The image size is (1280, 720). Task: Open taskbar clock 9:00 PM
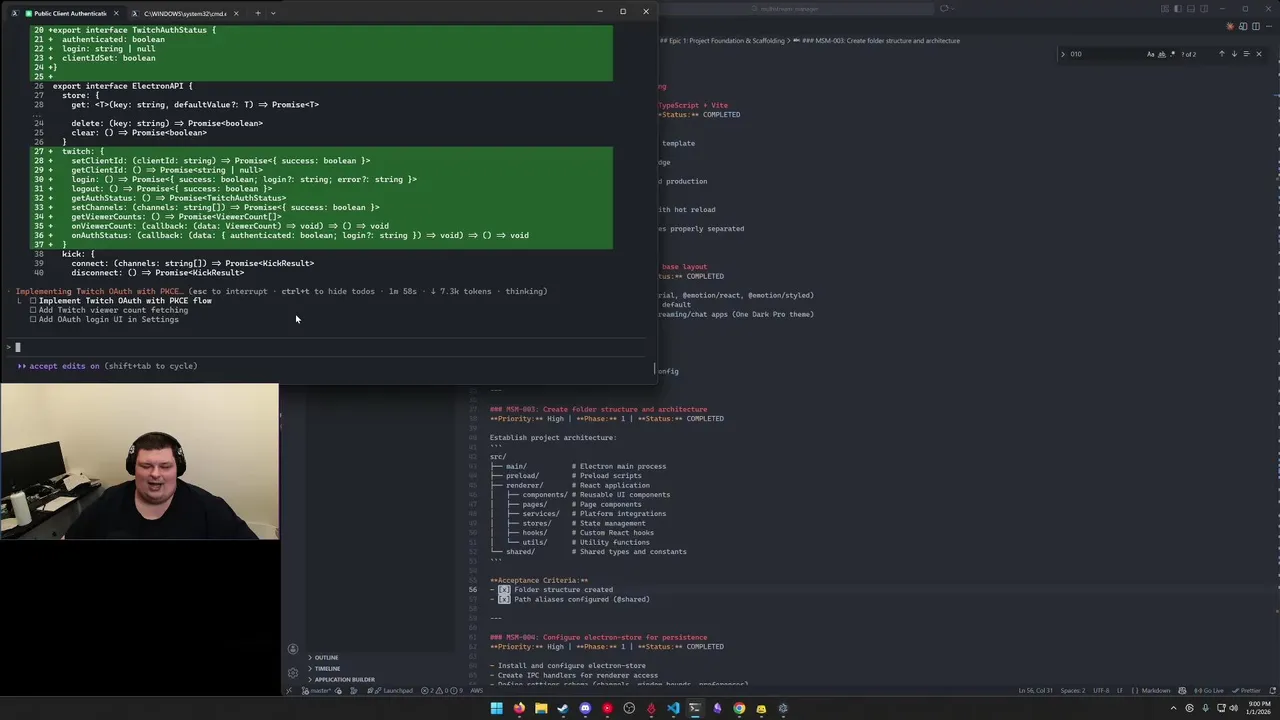[x=1258, y=708]
